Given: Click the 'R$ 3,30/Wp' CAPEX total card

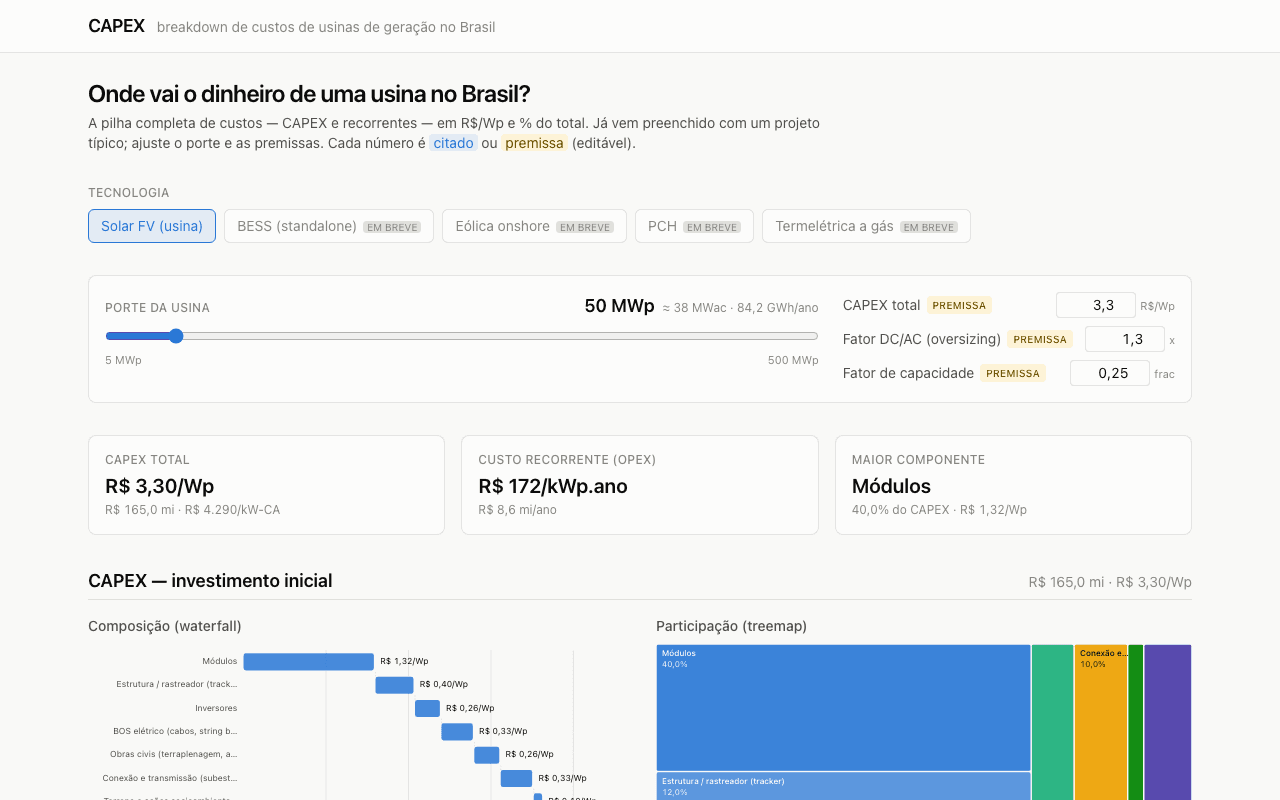Looking at the screenshot, I should [266, 485].
